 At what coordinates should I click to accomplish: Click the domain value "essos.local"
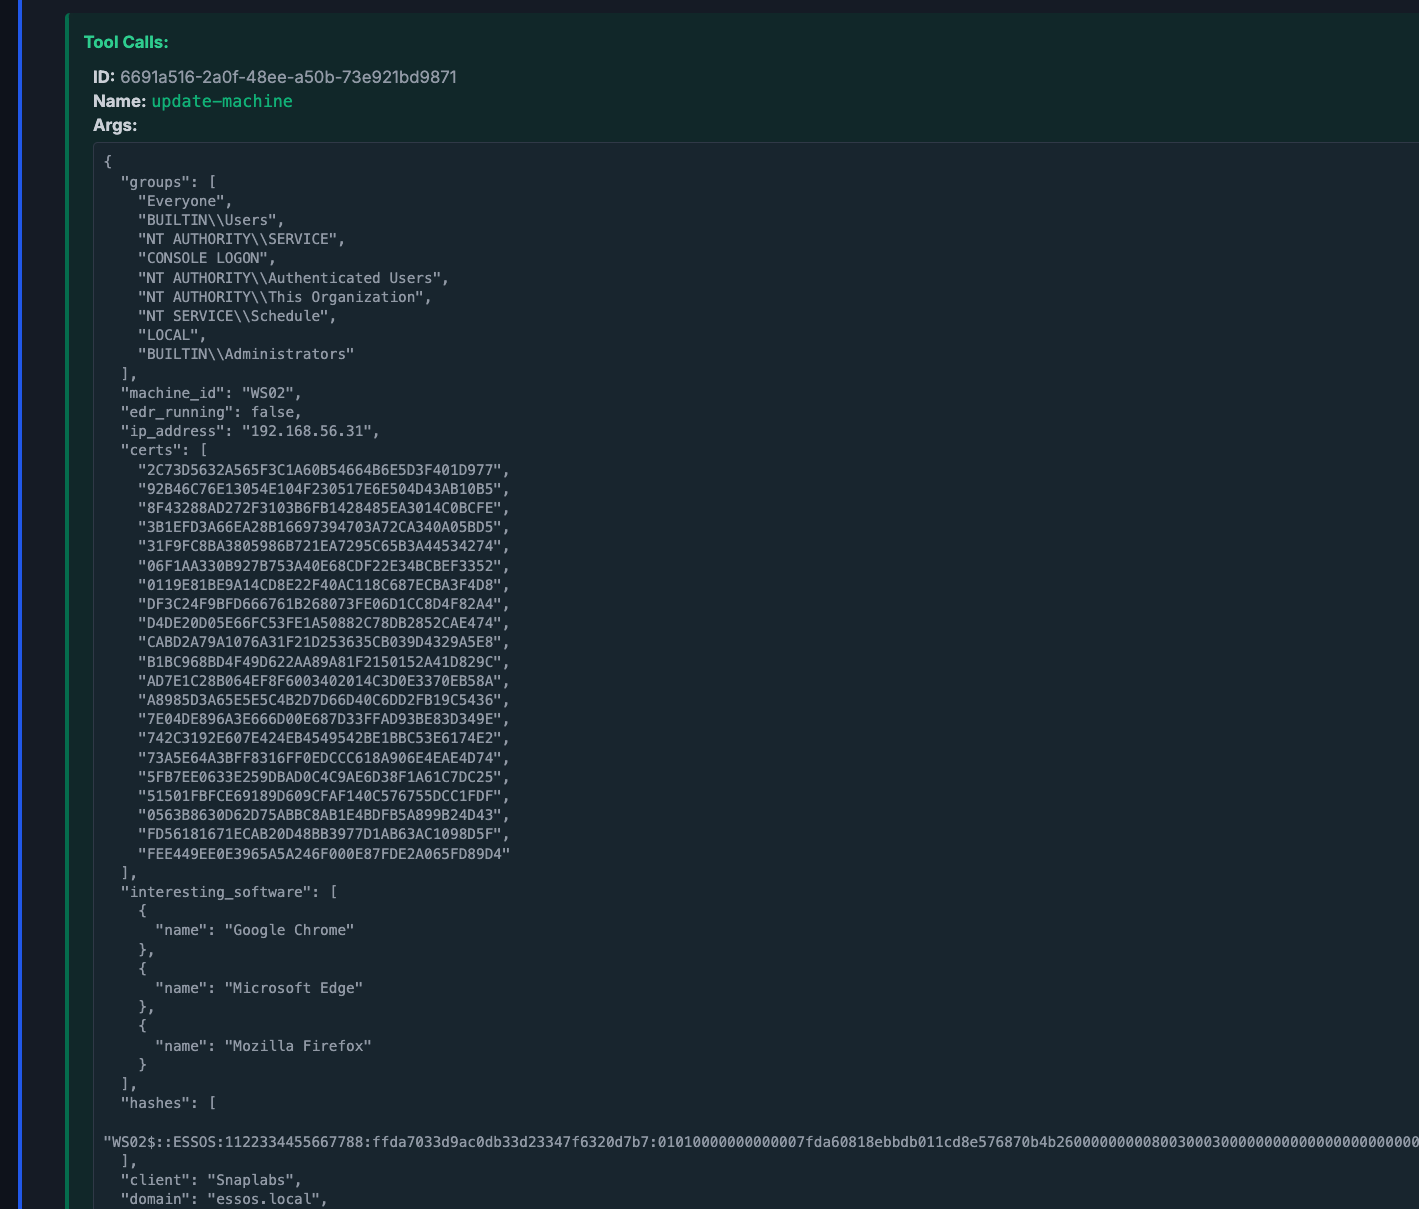pos(266,1199)
